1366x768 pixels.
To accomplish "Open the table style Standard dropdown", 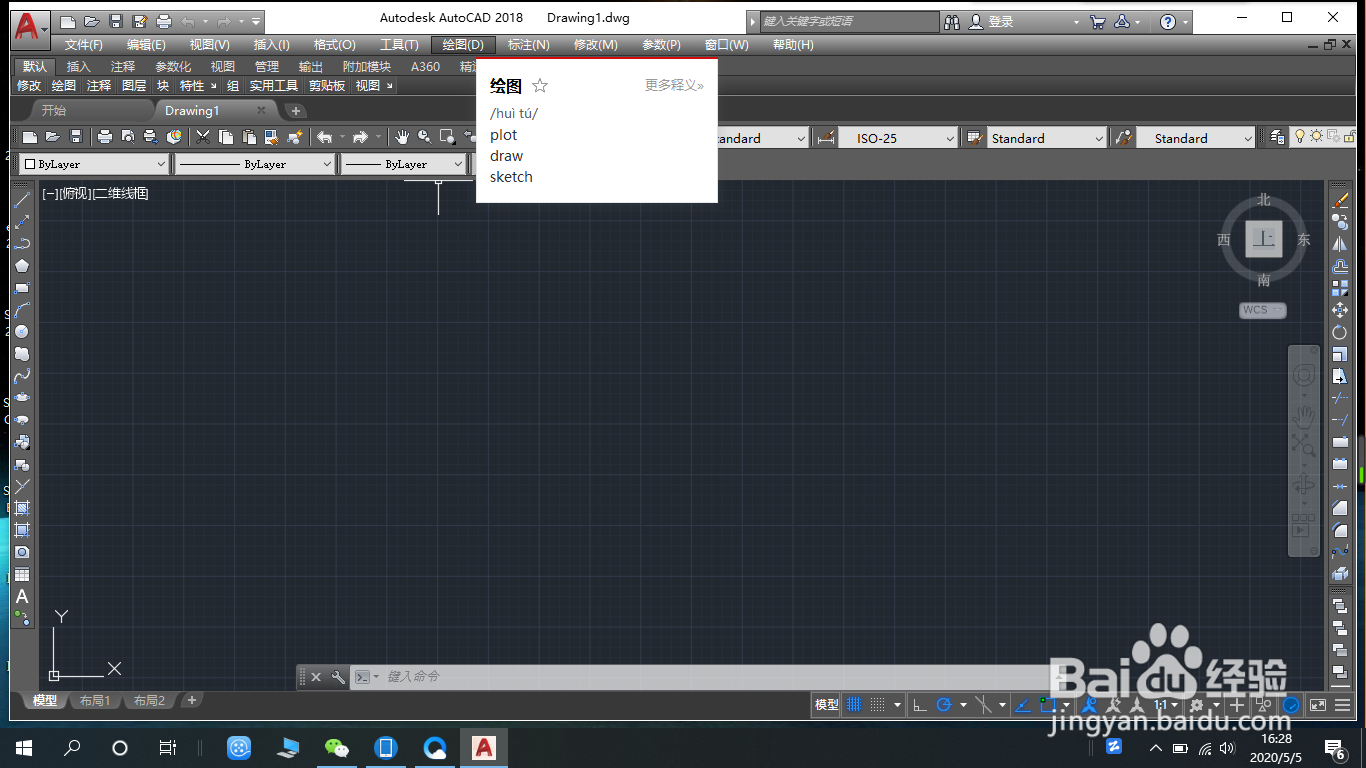I will [x=1046, y=138].
